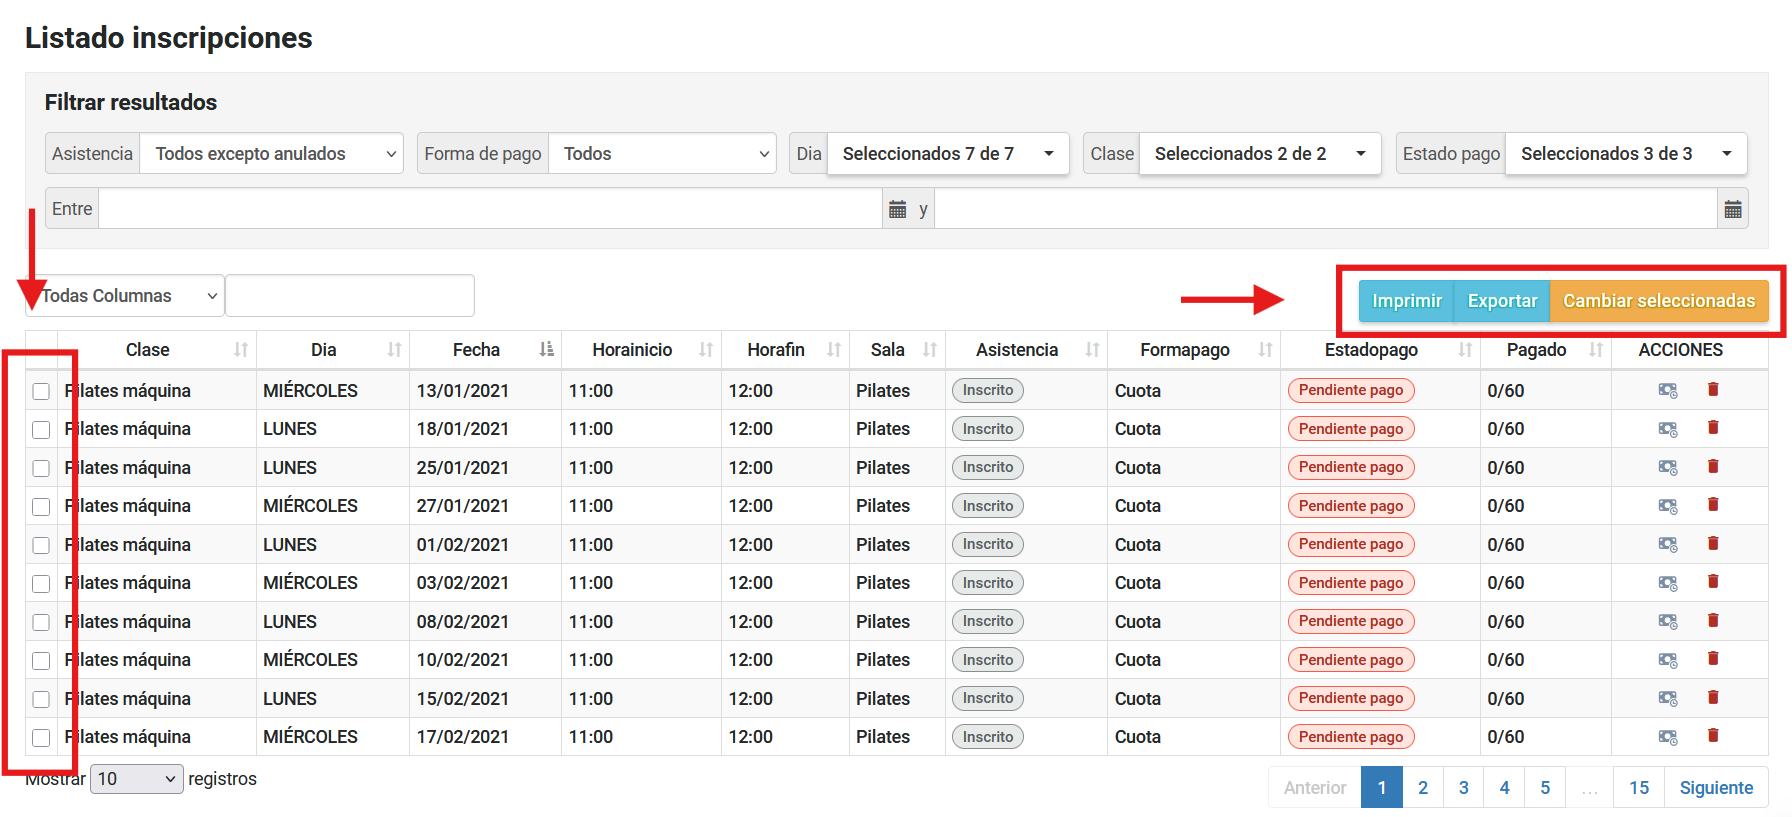This screenshot has height=817, width=1792.
Task: Delete the 17/02/2021 inscription with trash icon
Action: click(x=1712, y=736)
